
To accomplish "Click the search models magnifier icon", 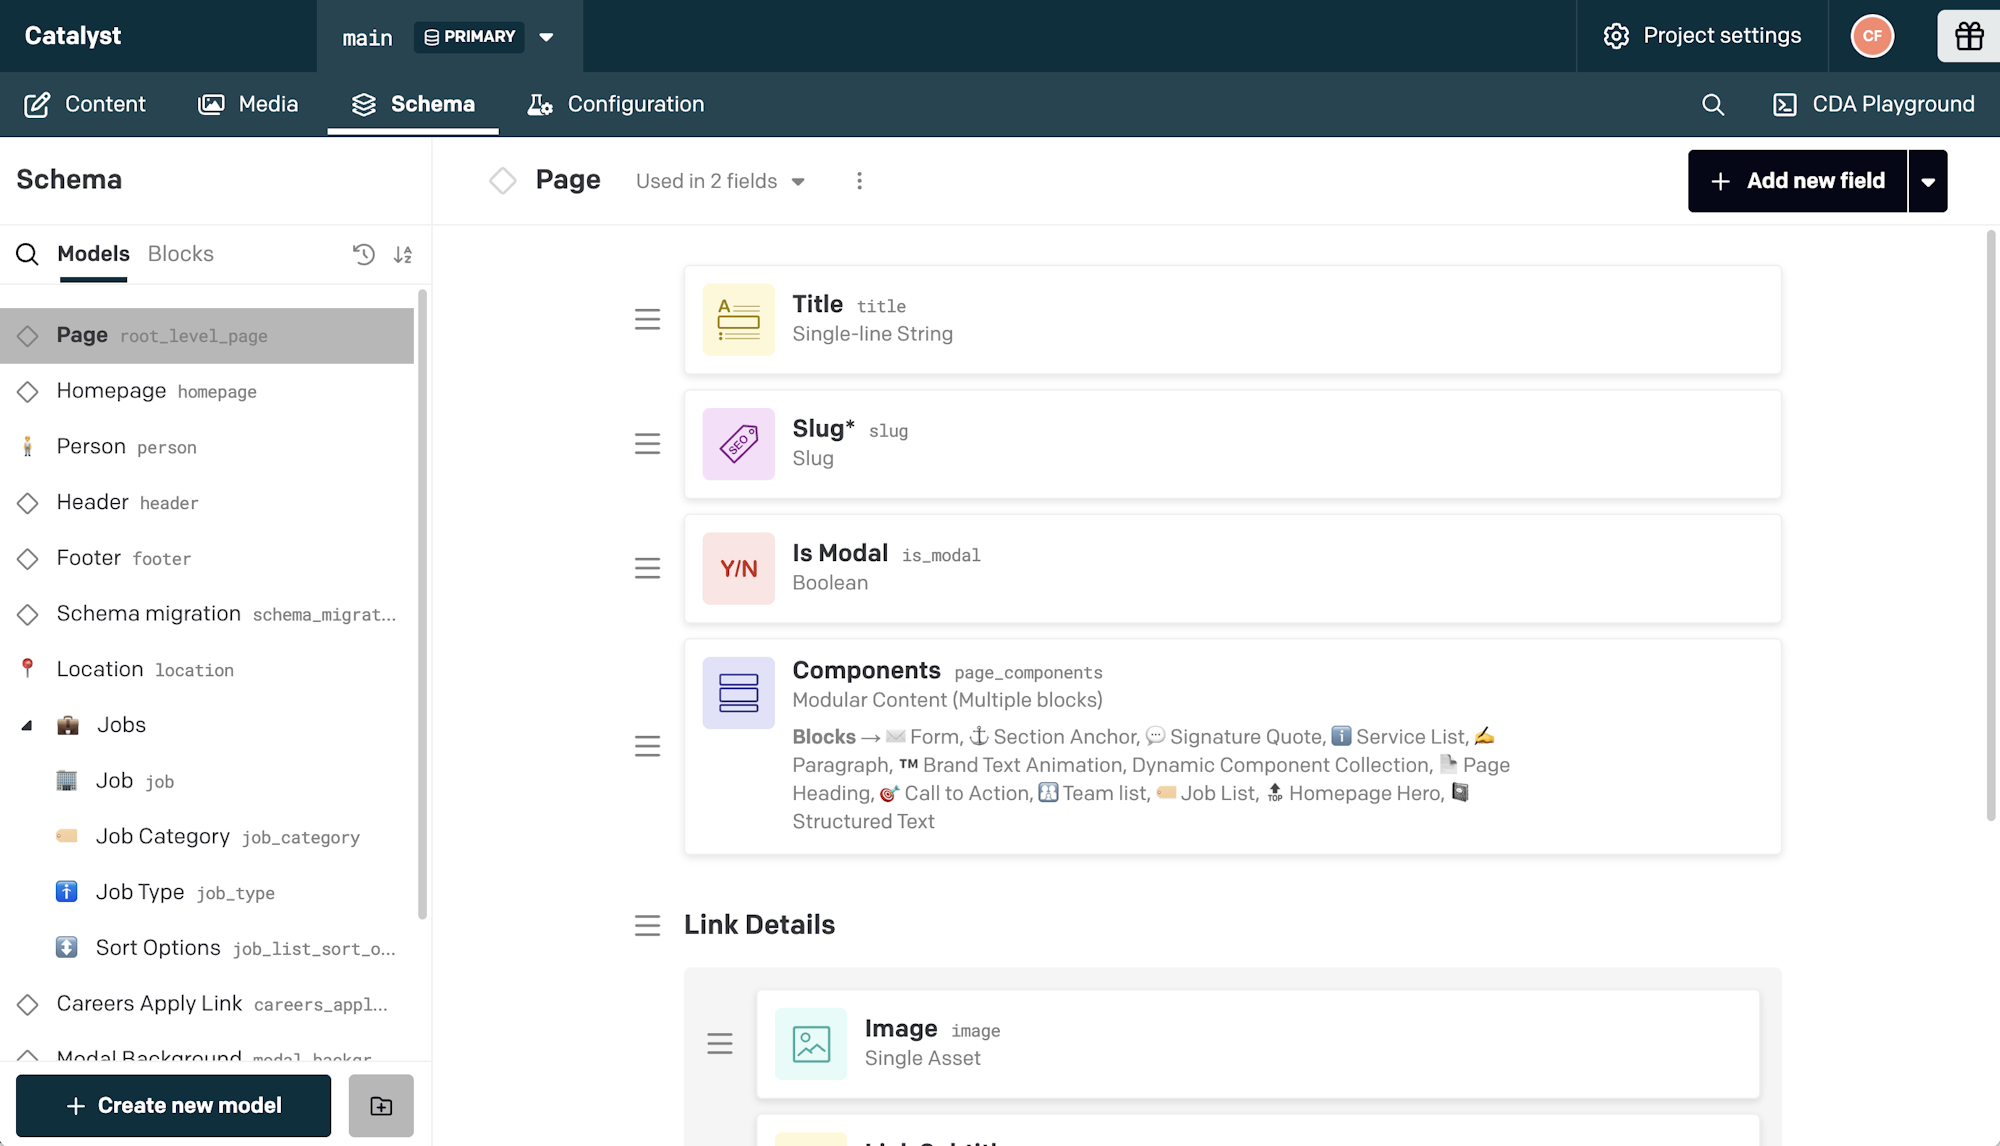I will coord(27,254).
